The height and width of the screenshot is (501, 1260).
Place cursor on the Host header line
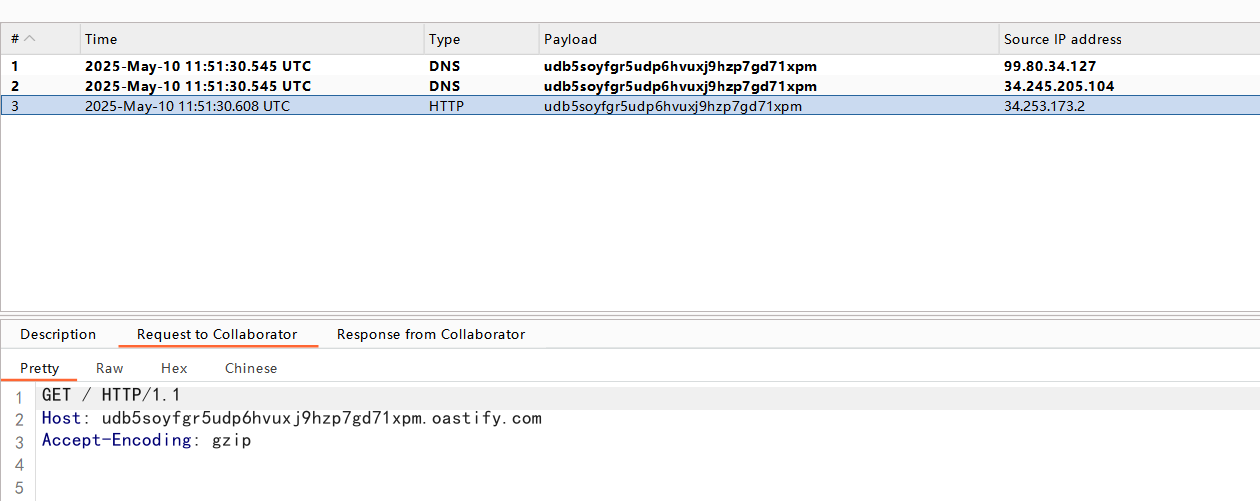tap(291, 418)
